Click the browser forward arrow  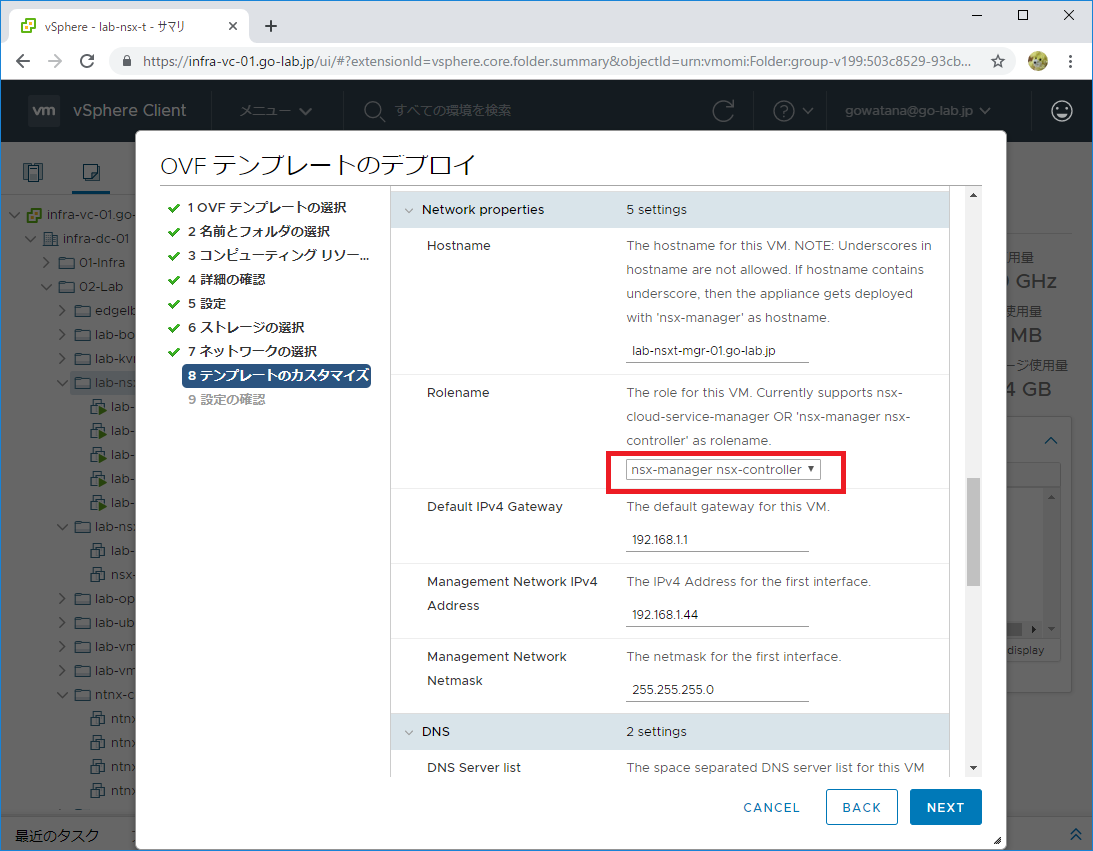(x=55, y=61)
